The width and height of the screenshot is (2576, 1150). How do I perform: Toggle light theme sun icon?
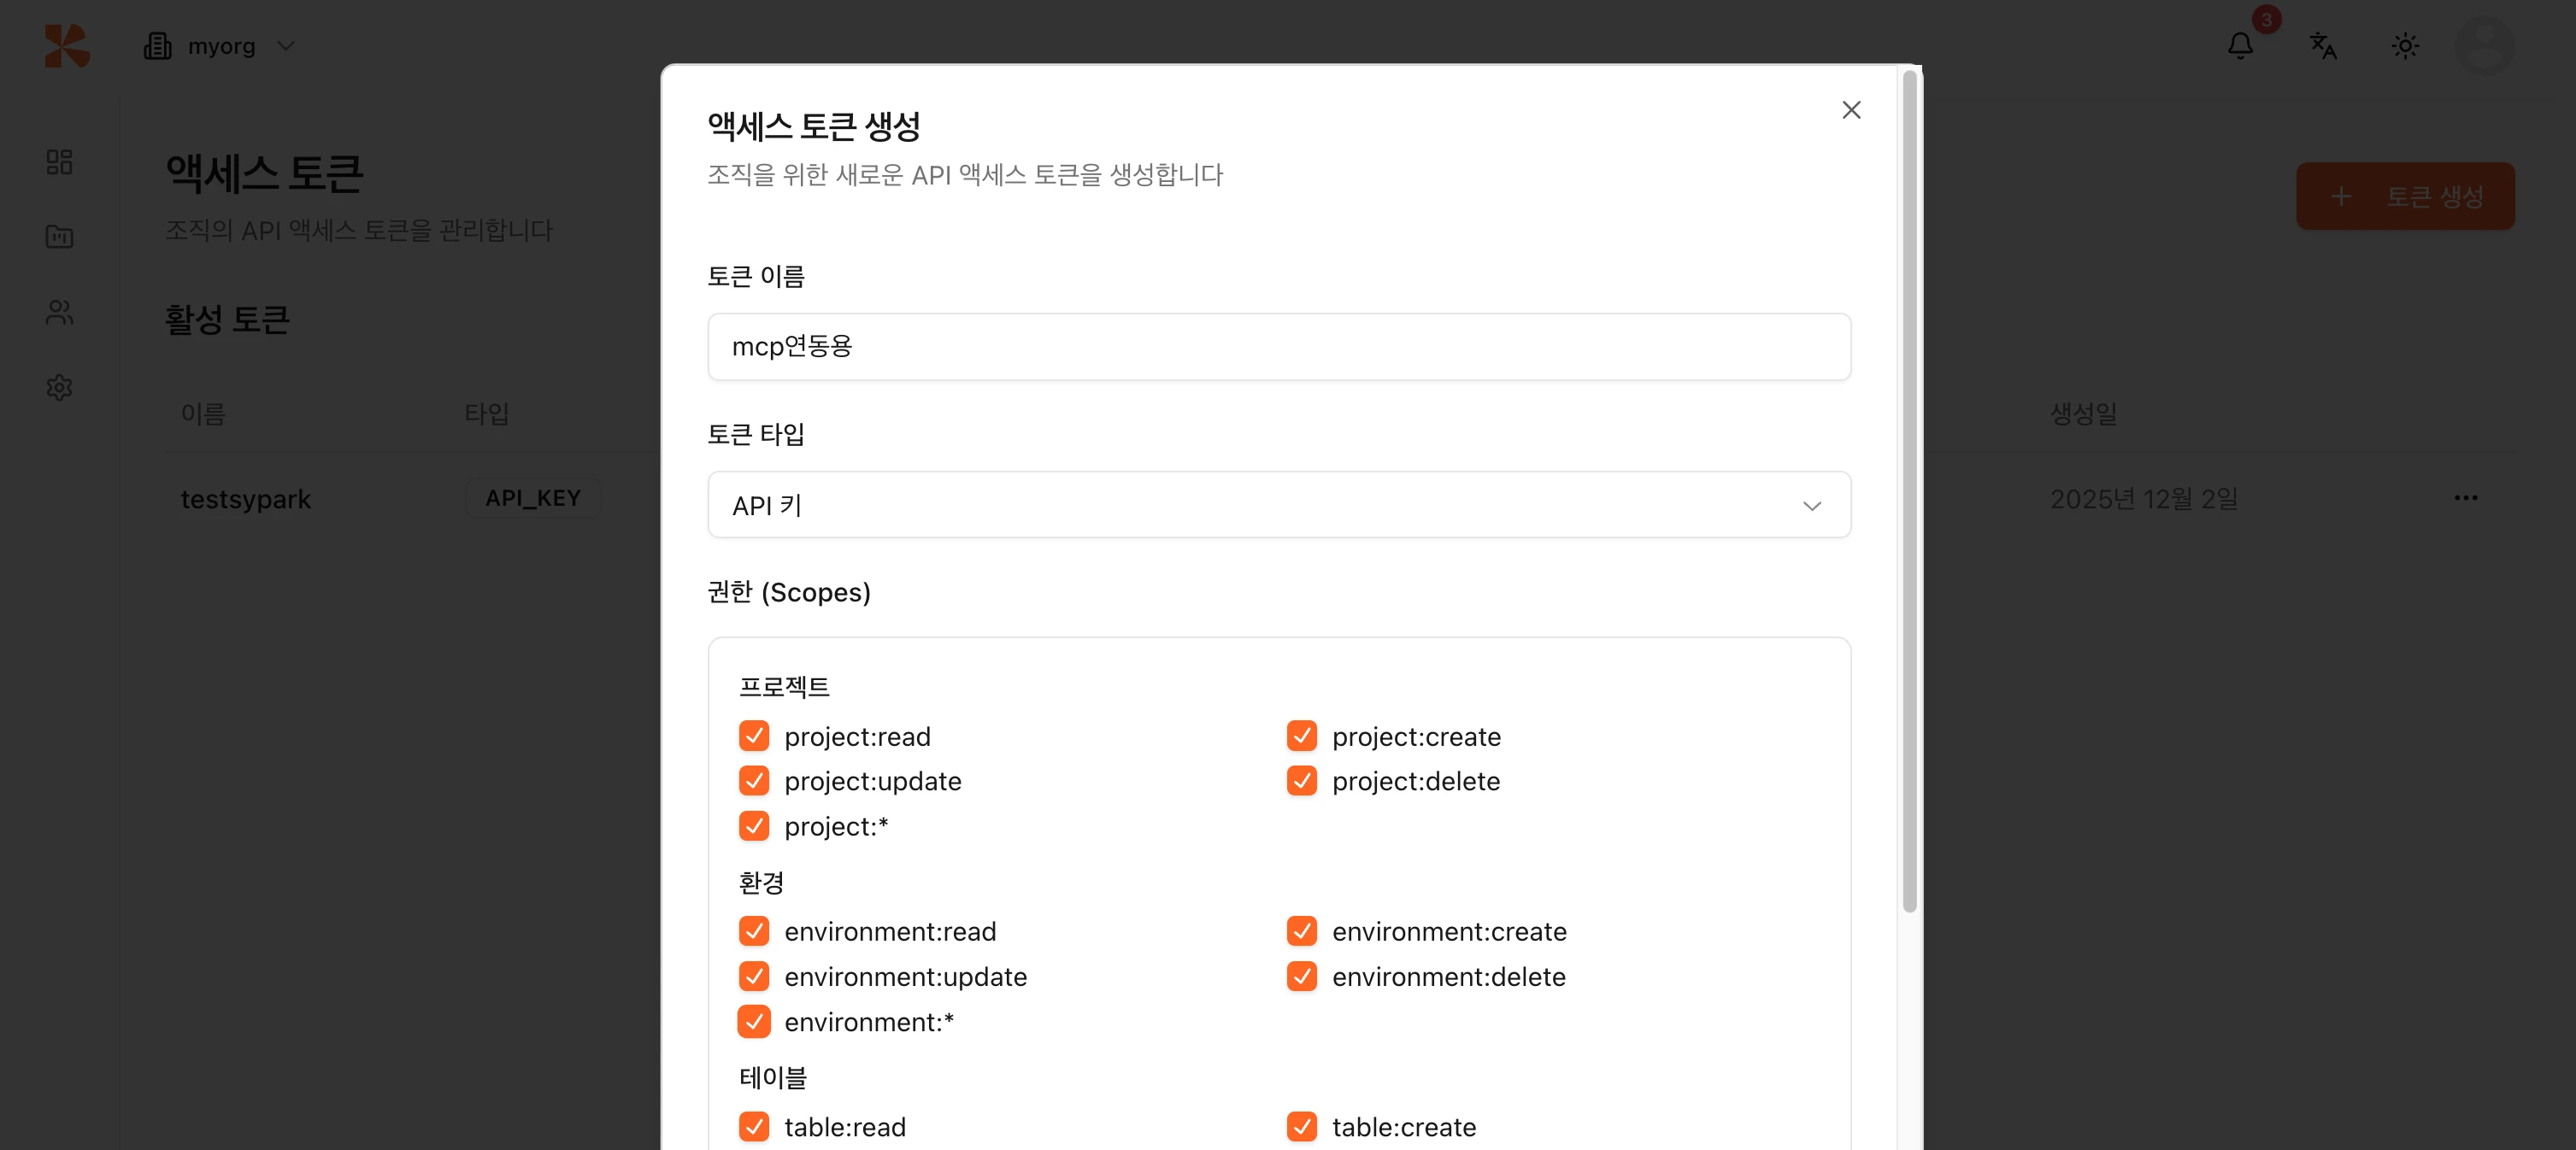point(2404,46)
